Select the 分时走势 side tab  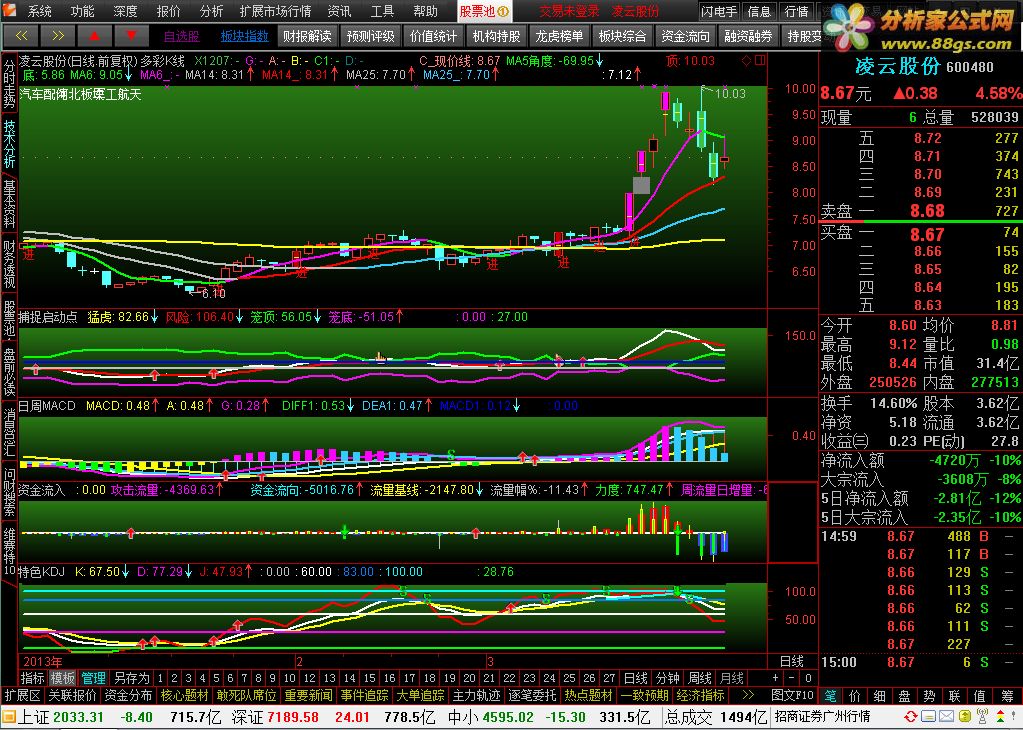9,84
